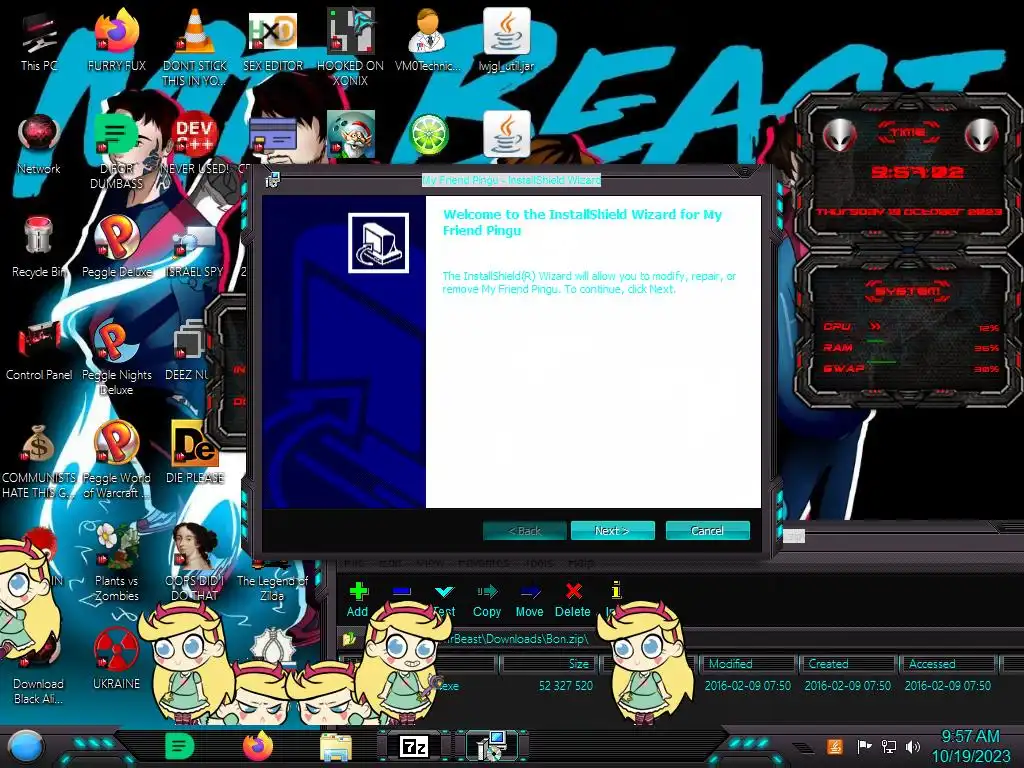Select the 52 327 520 size cell
This screenshot has width=1024, height=768.
click(566, 686)
